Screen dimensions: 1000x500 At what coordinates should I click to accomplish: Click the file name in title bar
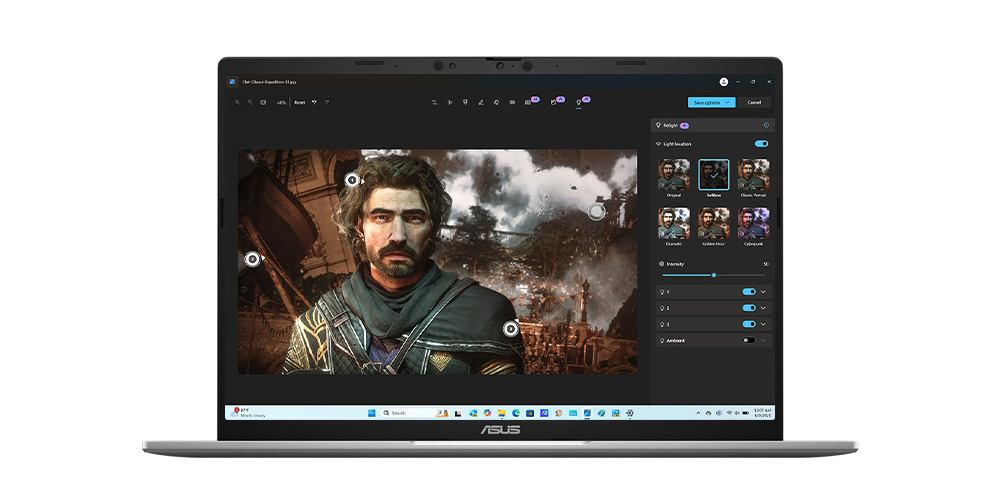(268, 82)
